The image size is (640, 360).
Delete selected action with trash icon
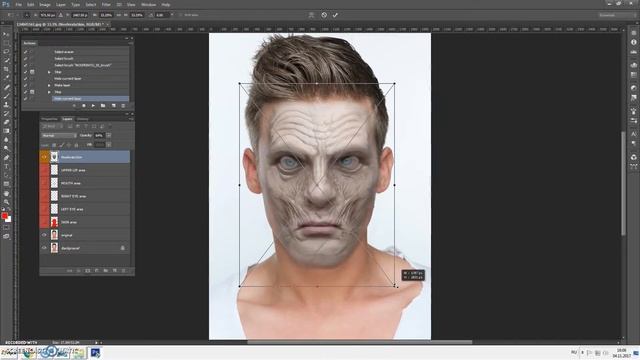pos(123,106)
